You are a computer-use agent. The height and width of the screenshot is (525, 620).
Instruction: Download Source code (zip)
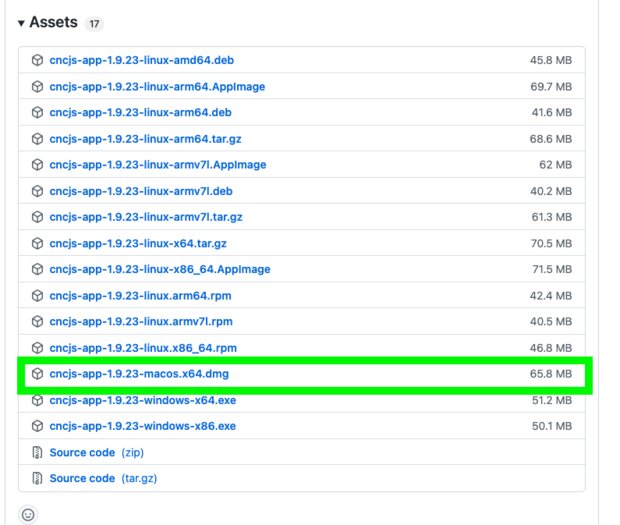click(96, 452)
